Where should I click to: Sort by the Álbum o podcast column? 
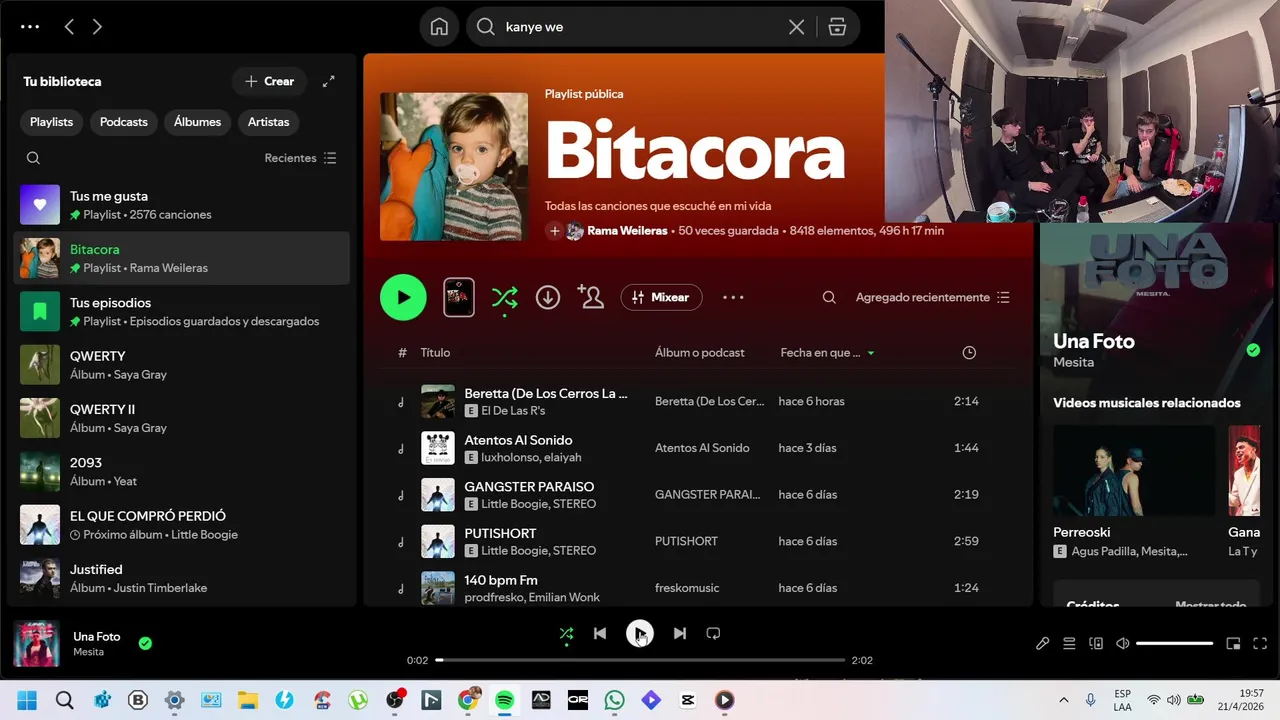point(700,353)
